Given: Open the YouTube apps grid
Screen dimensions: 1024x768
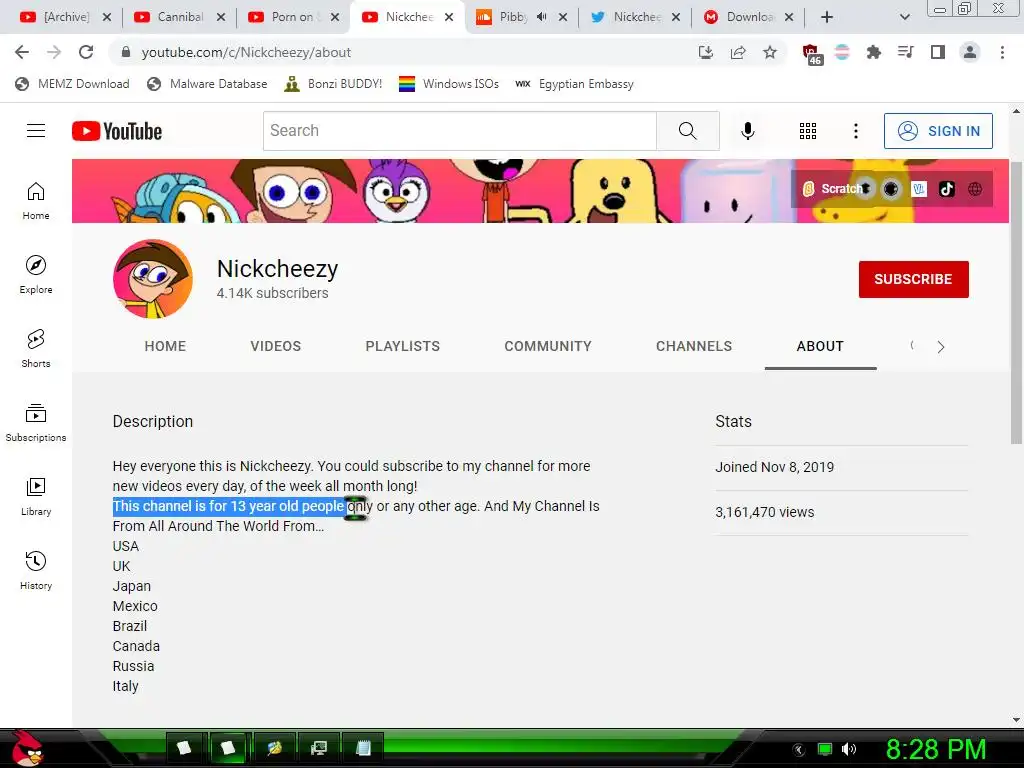Looking at the screenshot, I should (x=808, y=131).
